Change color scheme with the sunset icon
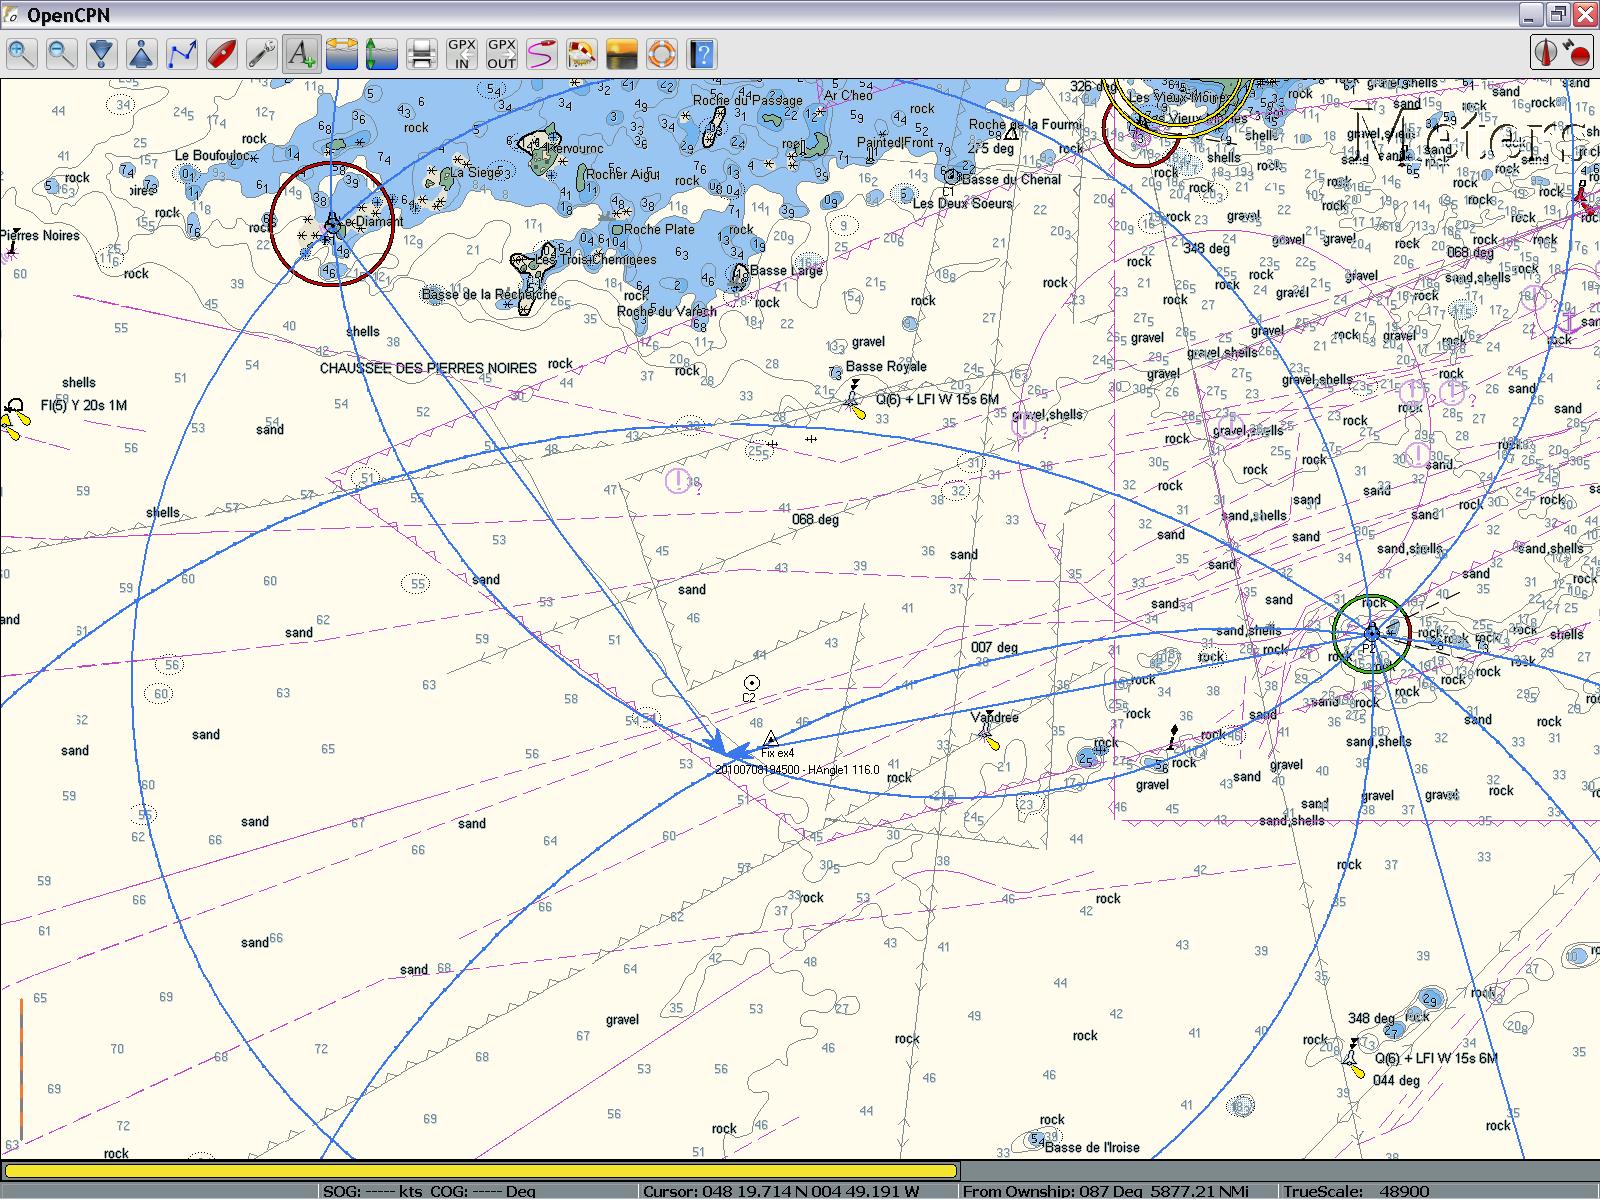The width and height of the screenshot is (1600, 1200). tap(621, 54)
